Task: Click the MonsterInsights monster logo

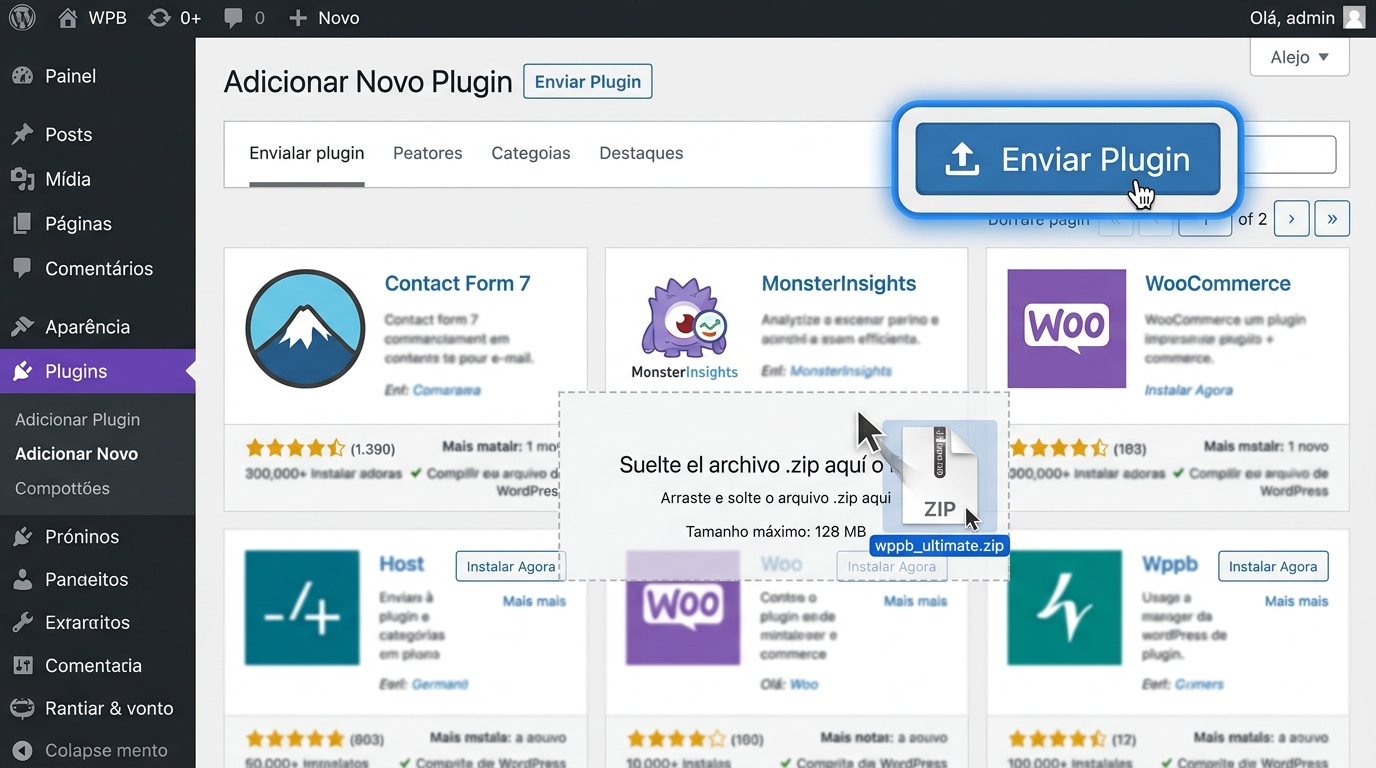Action: click(x=685, y=317)
